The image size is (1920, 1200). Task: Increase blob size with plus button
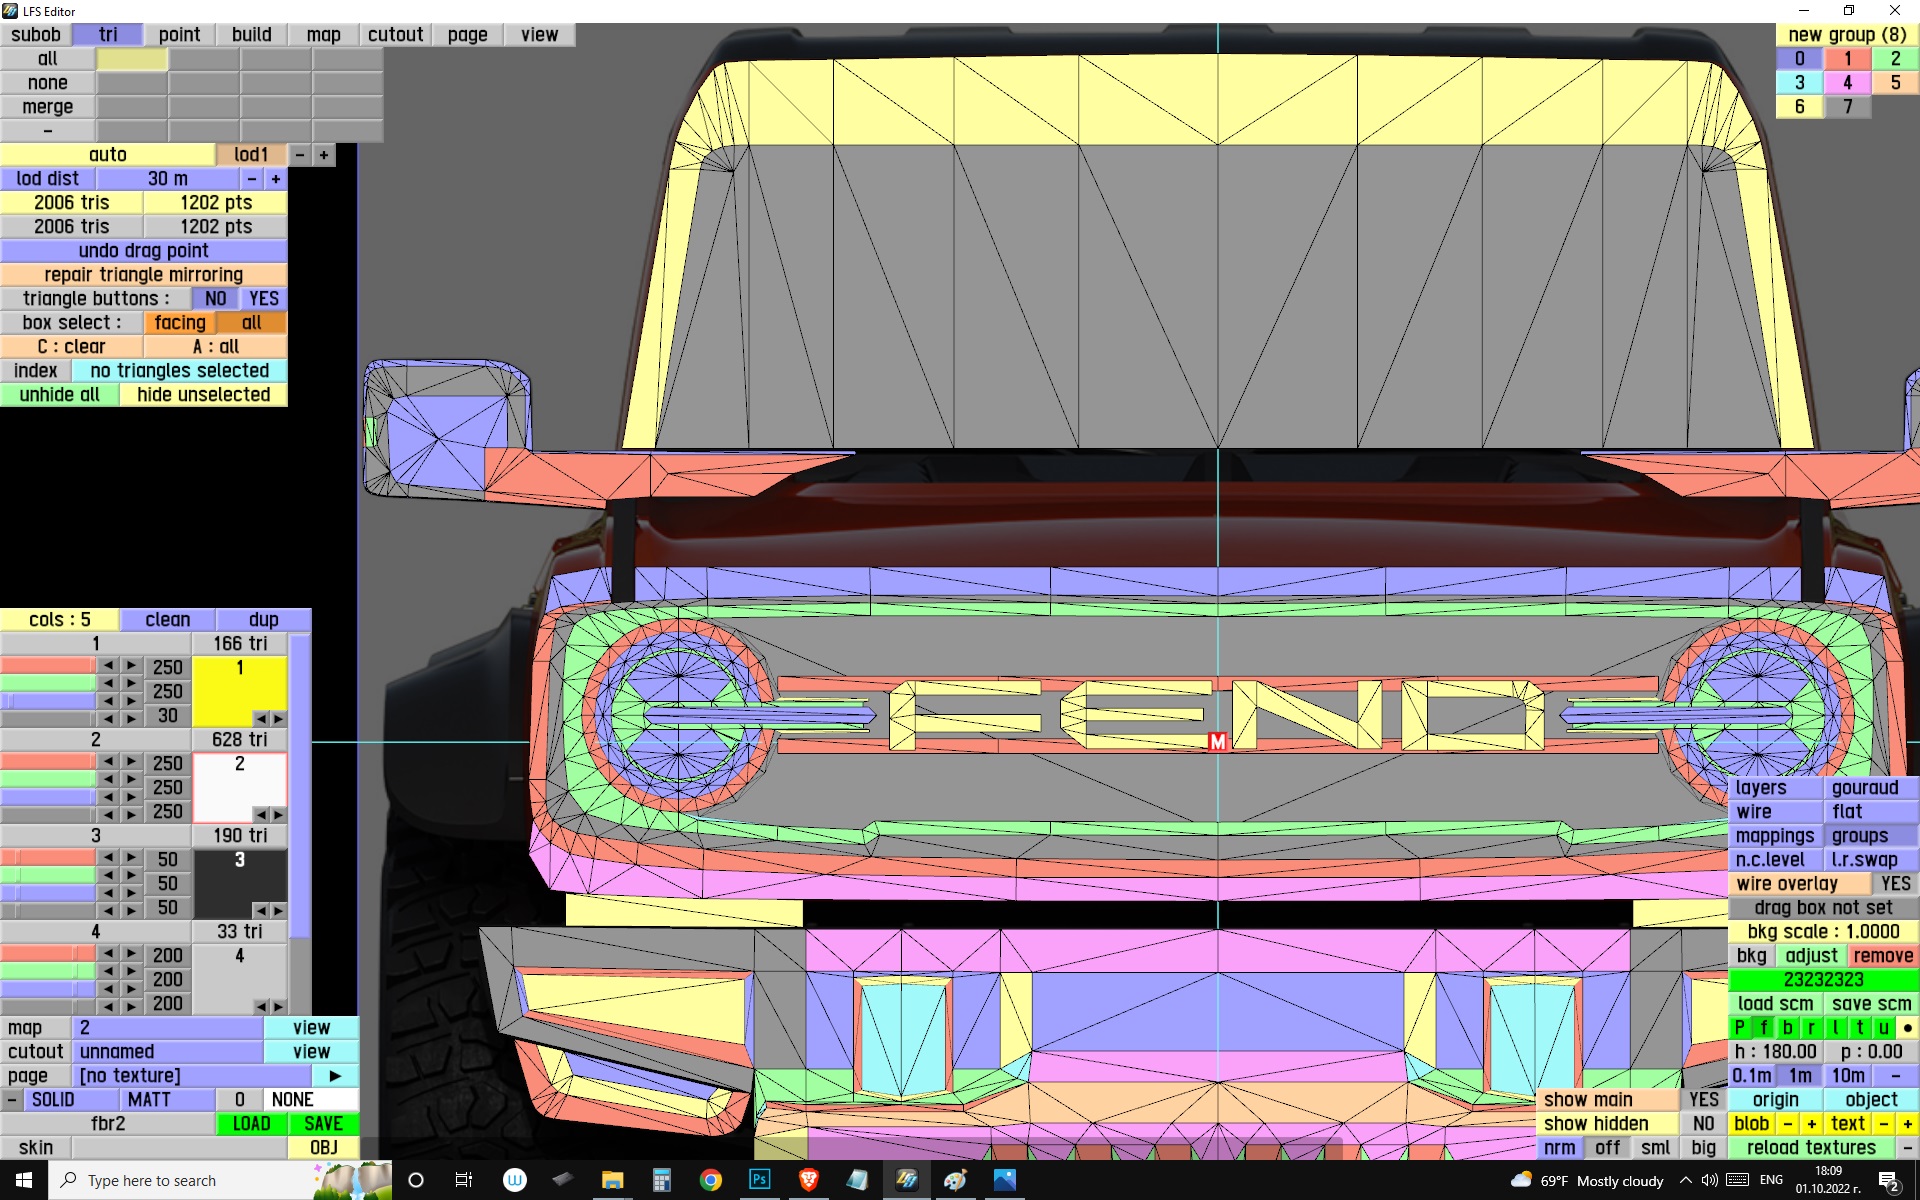pos(1811,1124)
